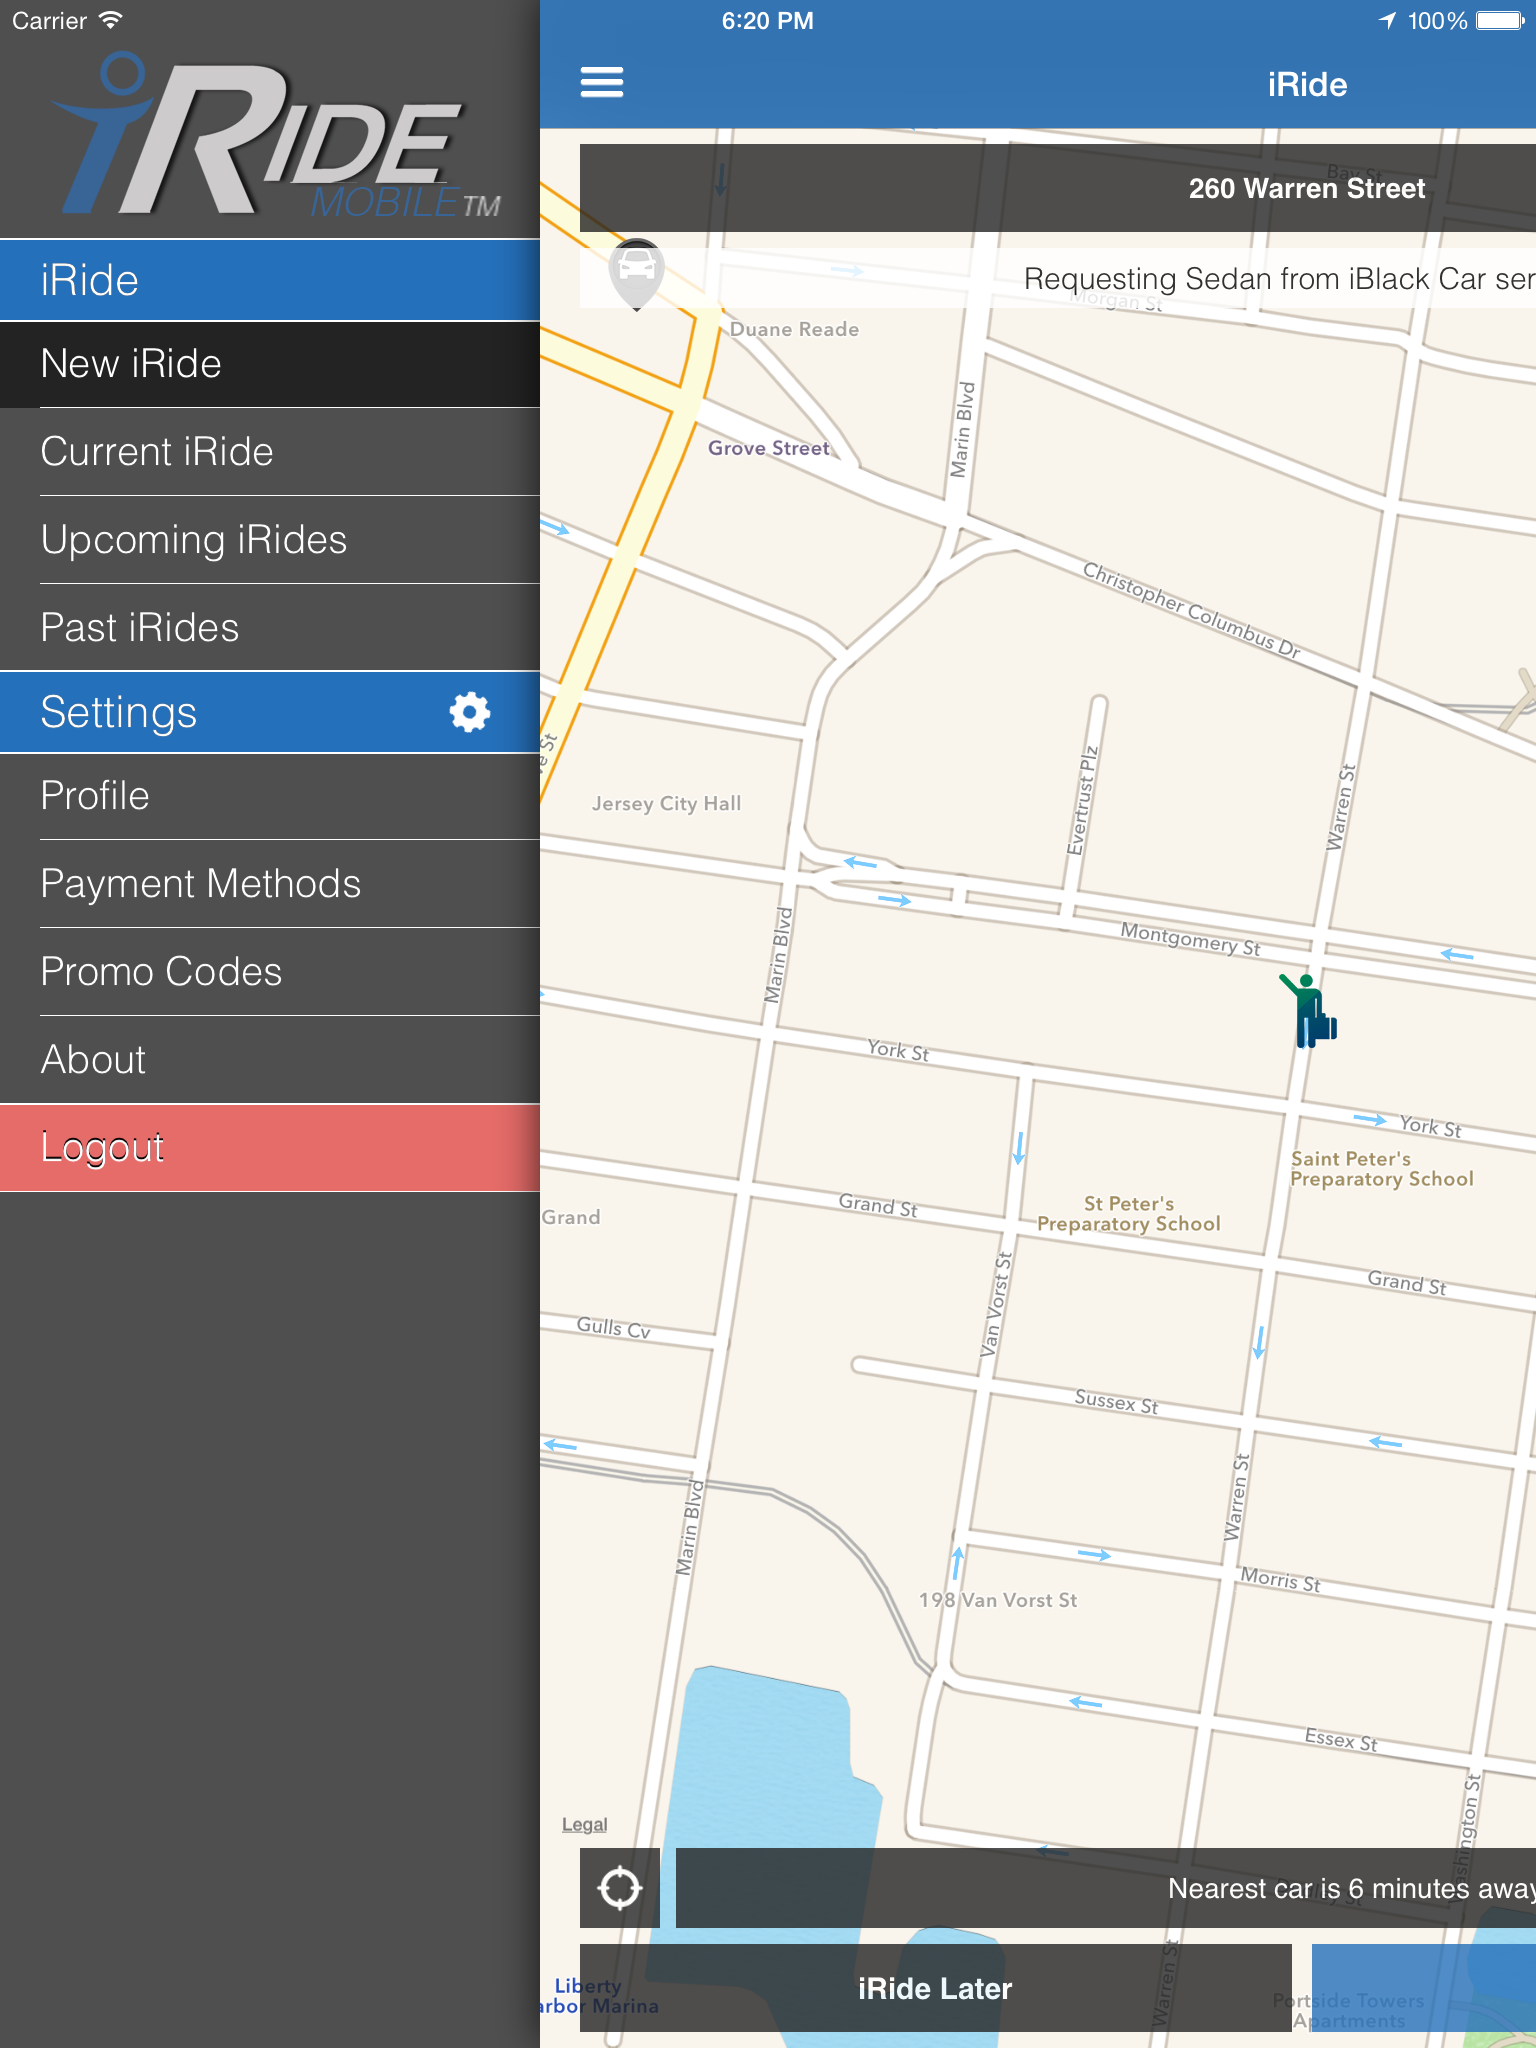Viewport: 1536px width, 2048px height.
Task: Tap the Logout button
Action: pos(270,1148)
